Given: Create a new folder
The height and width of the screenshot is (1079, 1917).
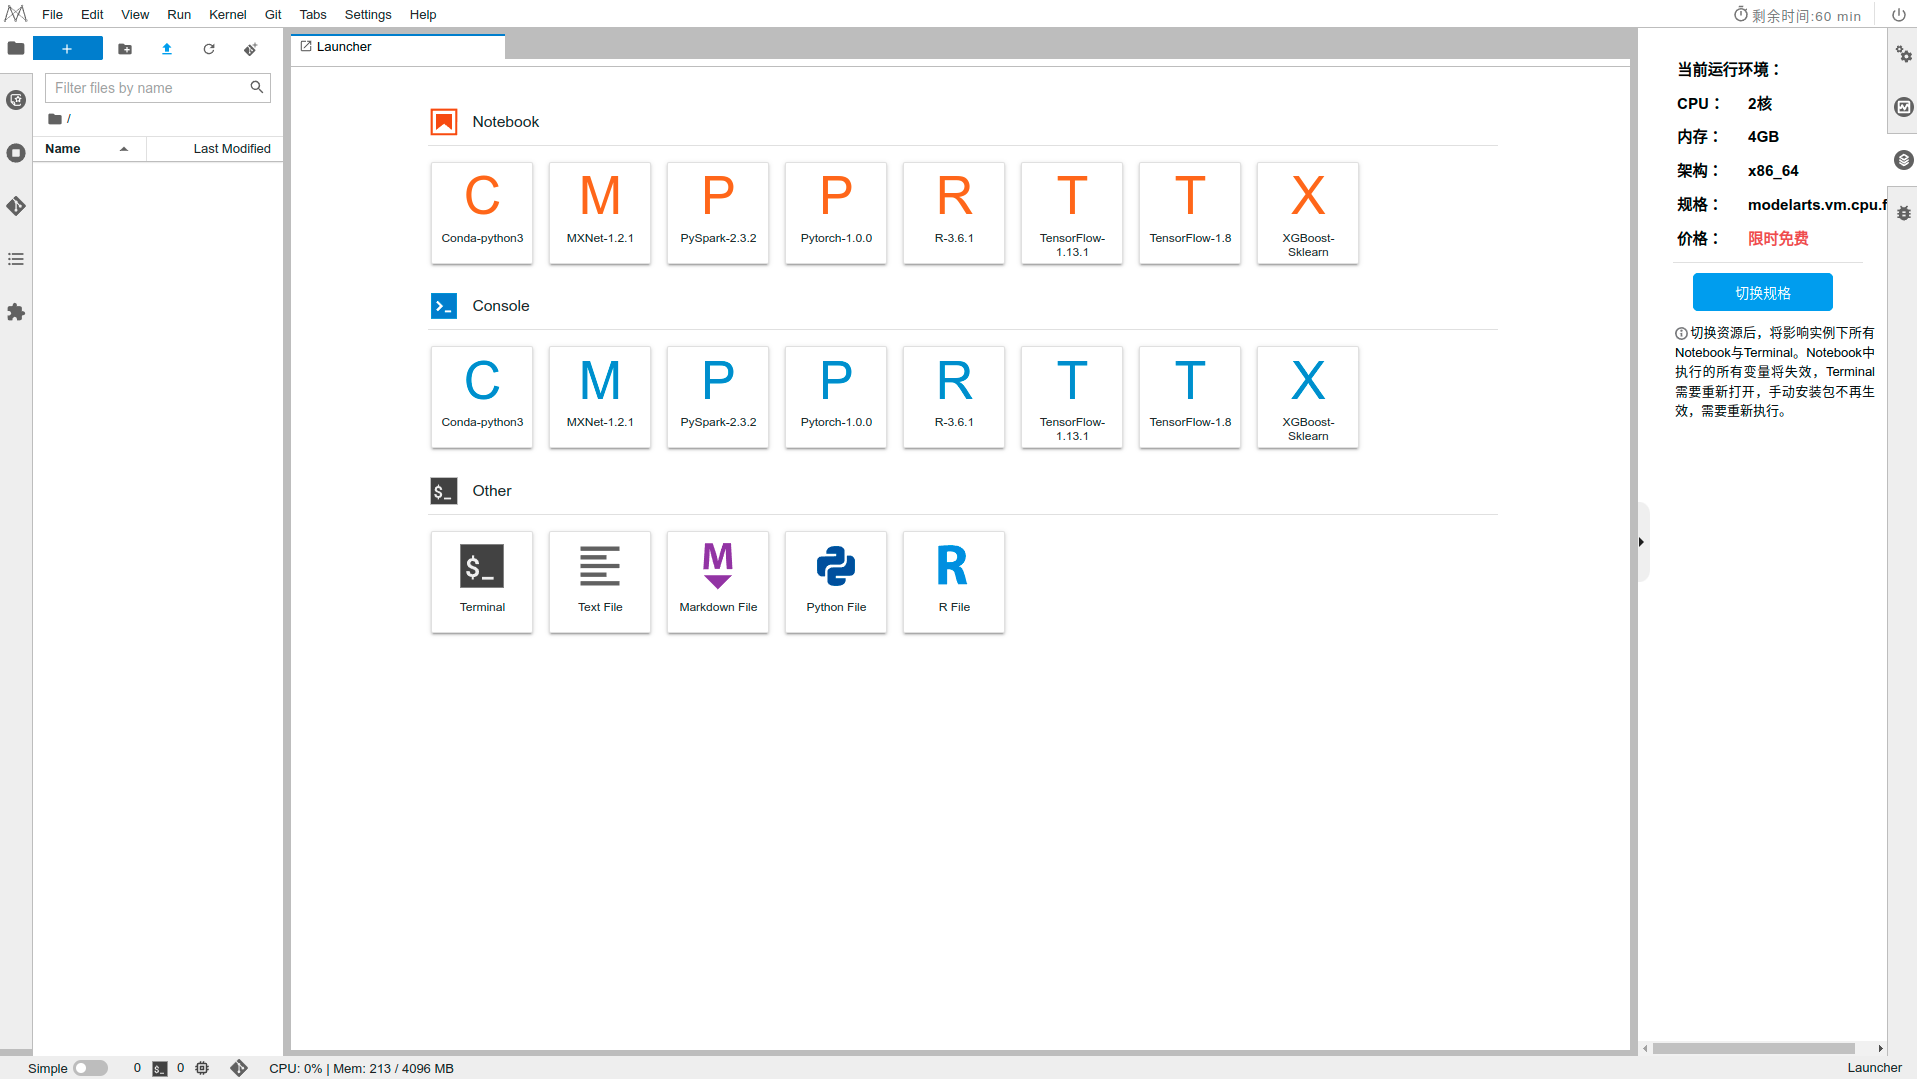Looking at the screenshot, I should tap(125, 49).
